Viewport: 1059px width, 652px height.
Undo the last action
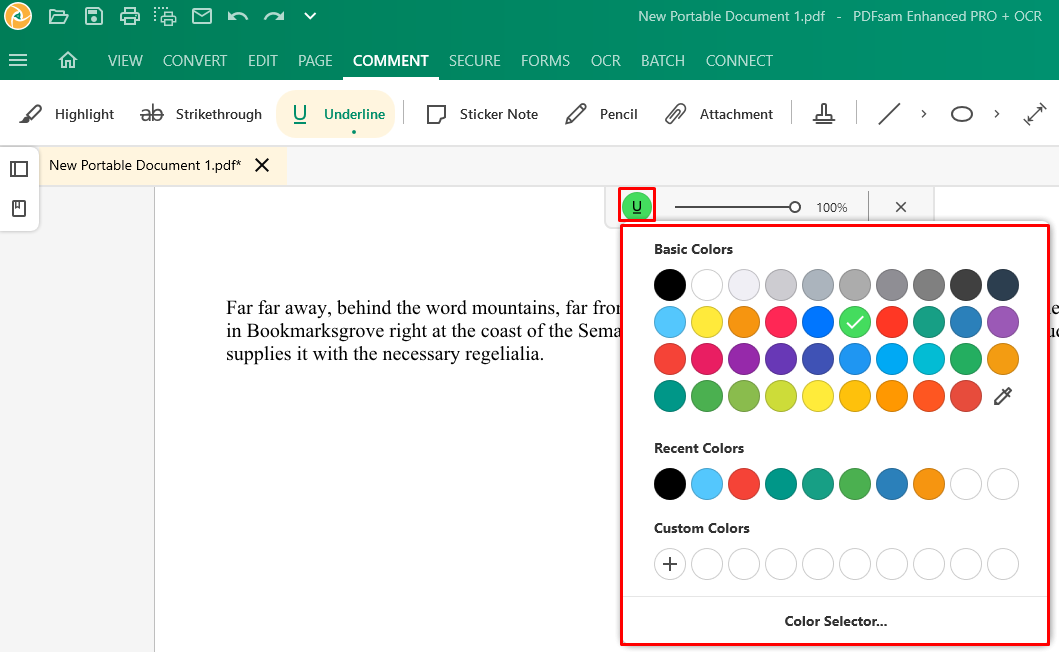(238, 16)
